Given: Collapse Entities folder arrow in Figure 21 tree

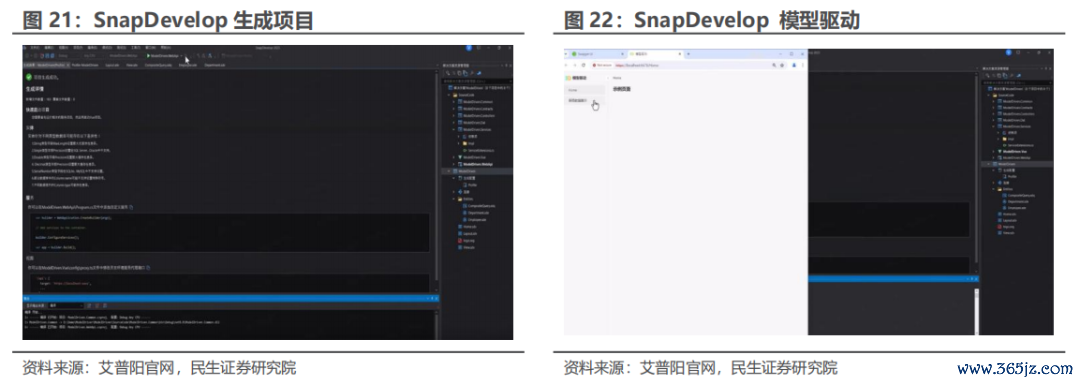Looking at the screenshot, I should 454,198.
